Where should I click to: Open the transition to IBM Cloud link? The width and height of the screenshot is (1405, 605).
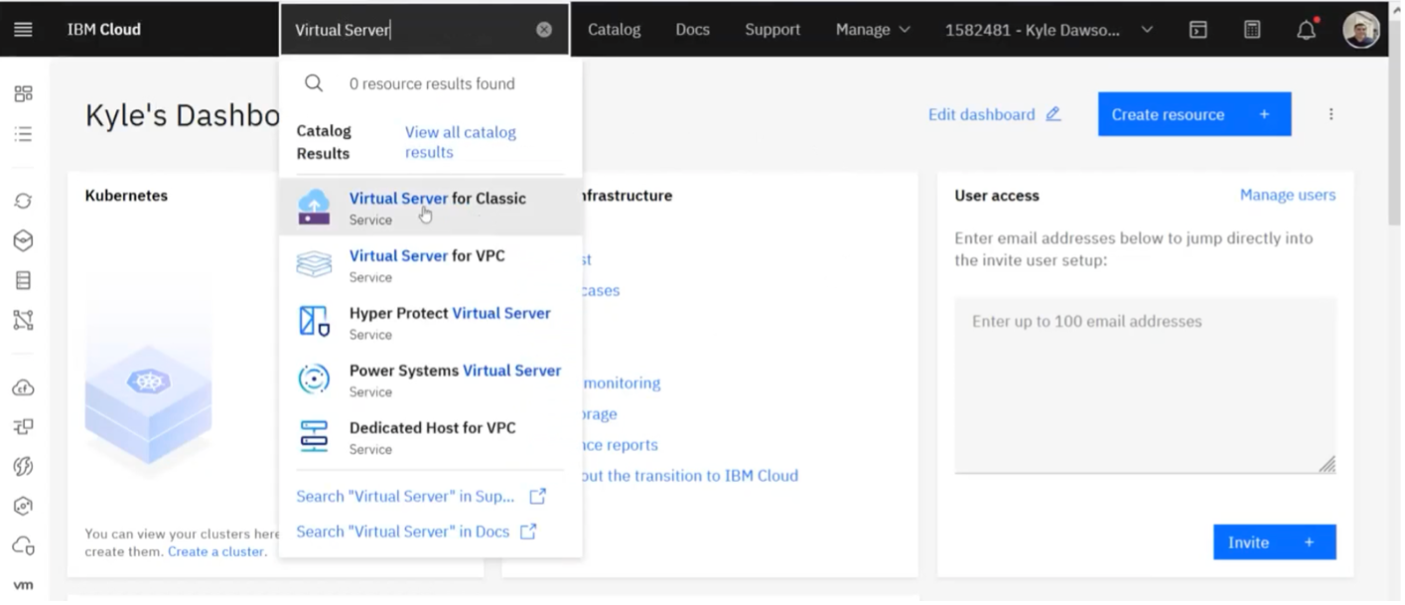click(x=690, y=476)
